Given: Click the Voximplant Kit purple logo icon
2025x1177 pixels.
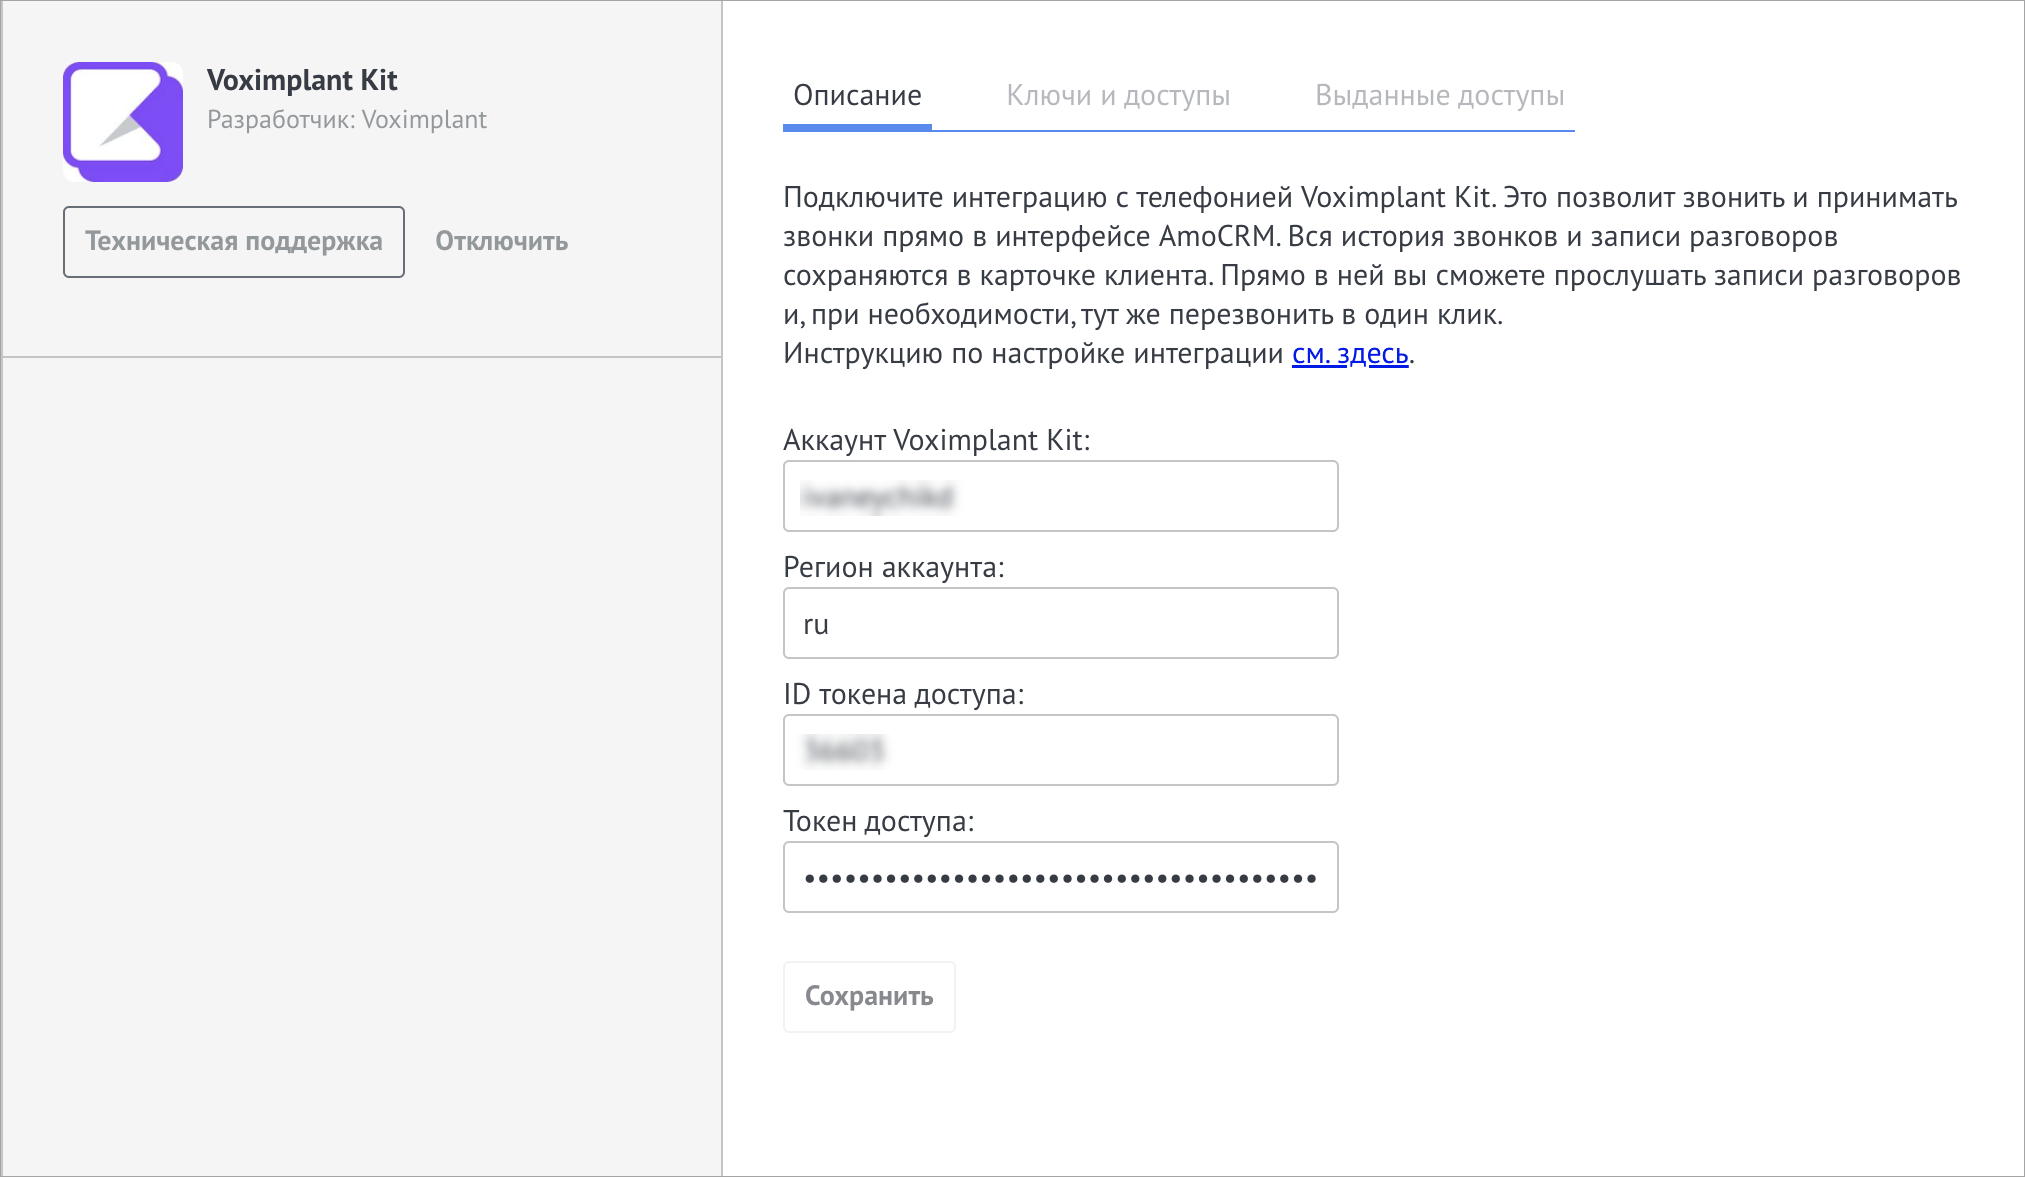Looking at the screenshot, I should (x=123, y=122).
